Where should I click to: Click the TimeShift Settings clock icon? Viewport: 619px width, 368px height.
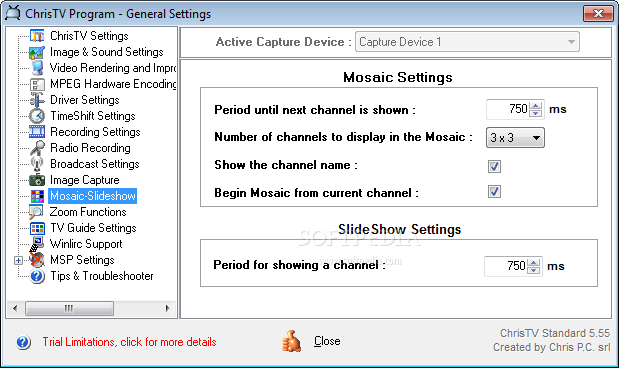point(37,116)
